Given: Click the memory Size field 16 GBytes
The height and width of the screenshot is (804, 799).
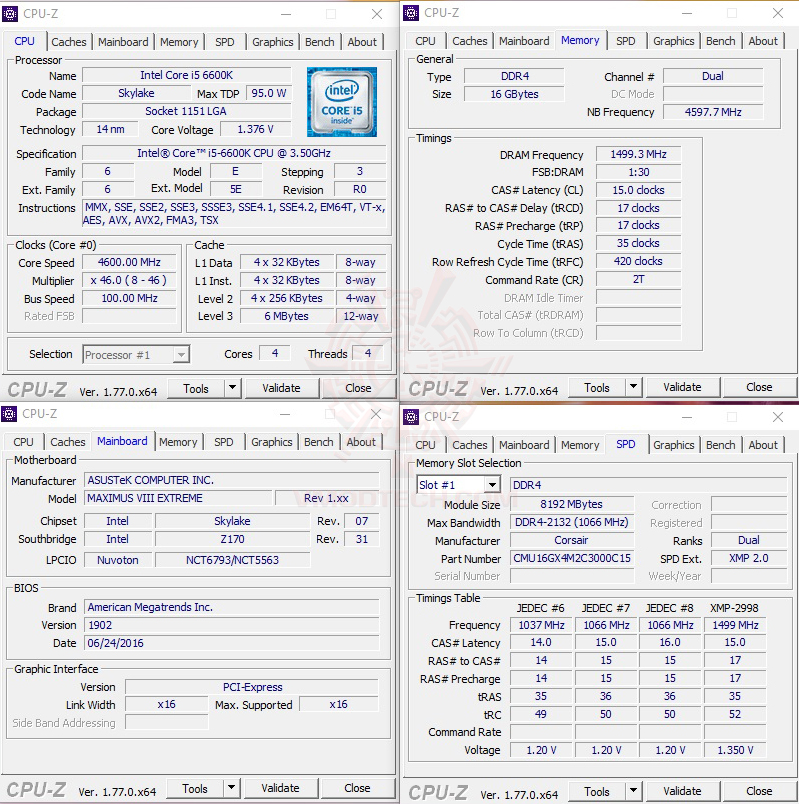Looking at the screenshot, I should [x=514, y=94].
